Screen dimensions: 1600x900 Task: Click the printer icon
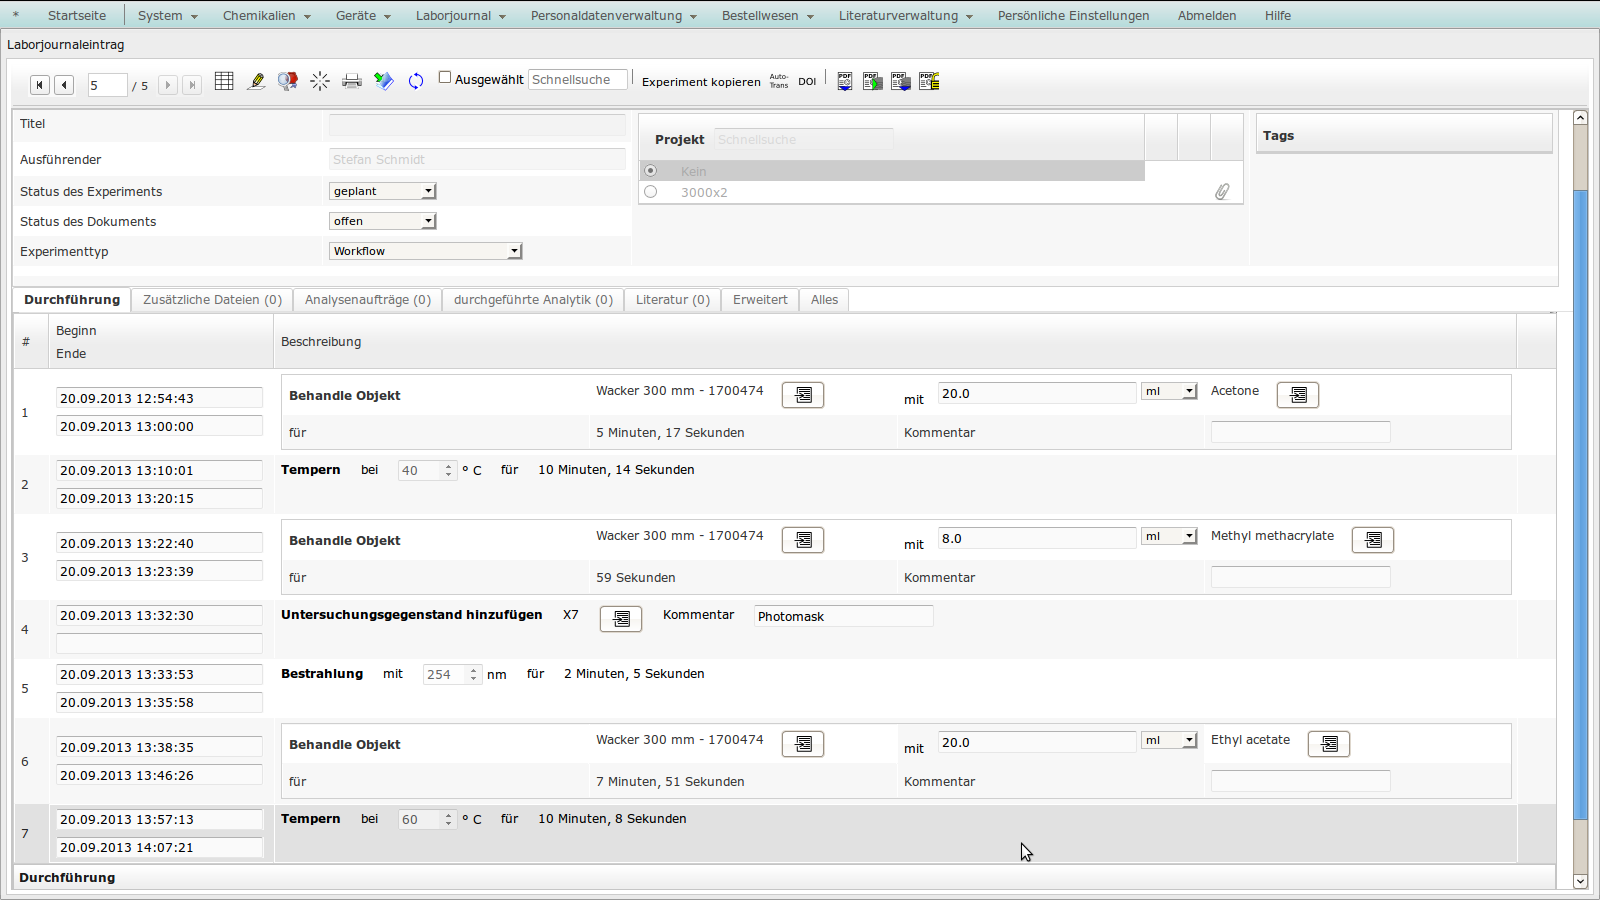pos(352,81)
